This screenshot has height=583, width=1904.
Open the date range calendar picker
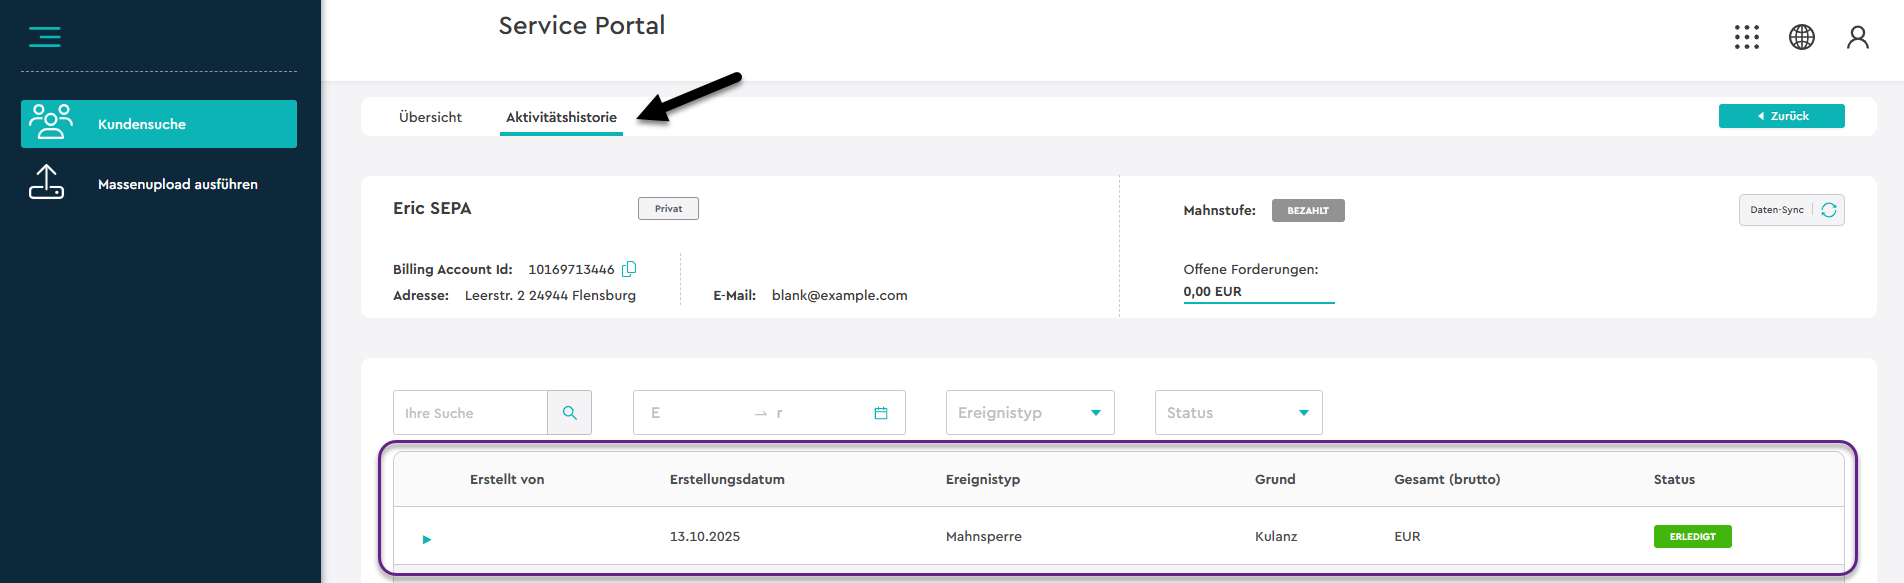coord(880,413)
